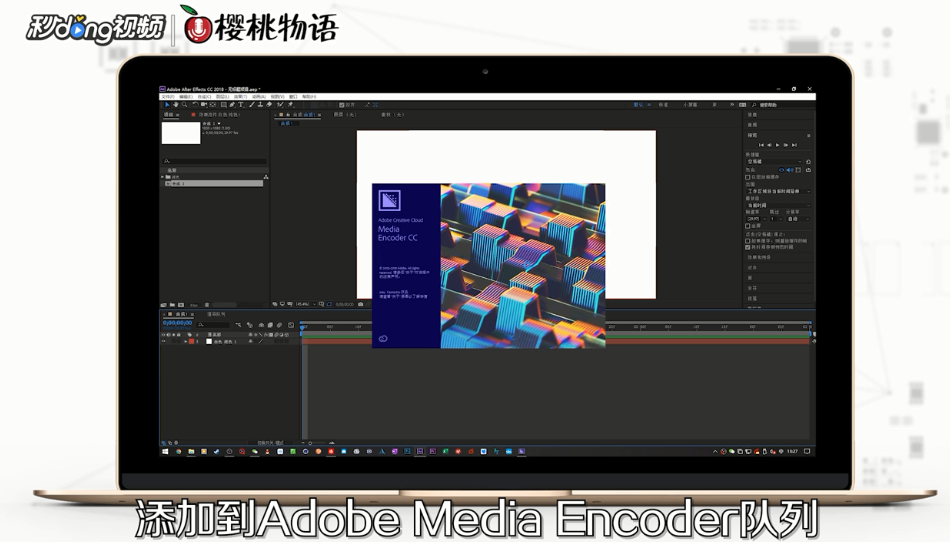Image resolution: width=950 pixels, height=542 pixels.
Task: Reset preview shortcut settings icon
Action: [808, 162]
